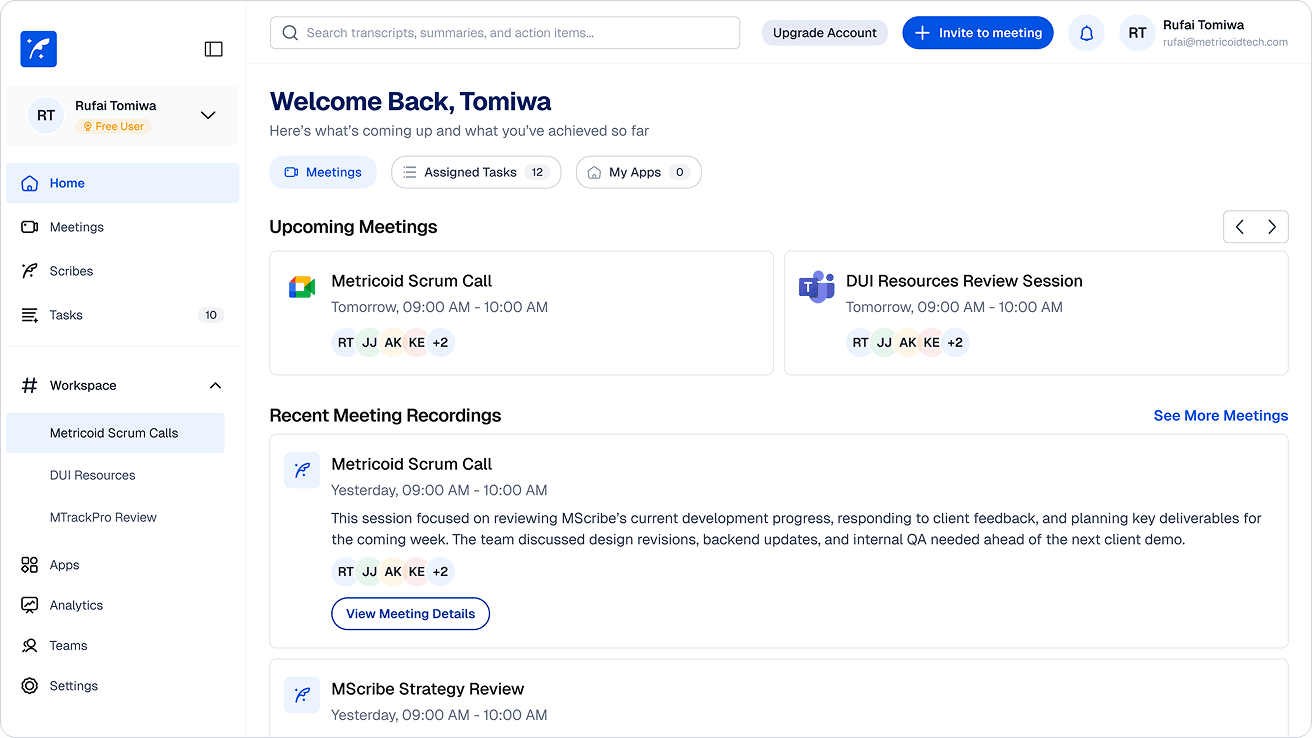Open the notifications bell
Image resolution: width=1312 pixels, height=738 pixels.
click(x=1086, y=33)
